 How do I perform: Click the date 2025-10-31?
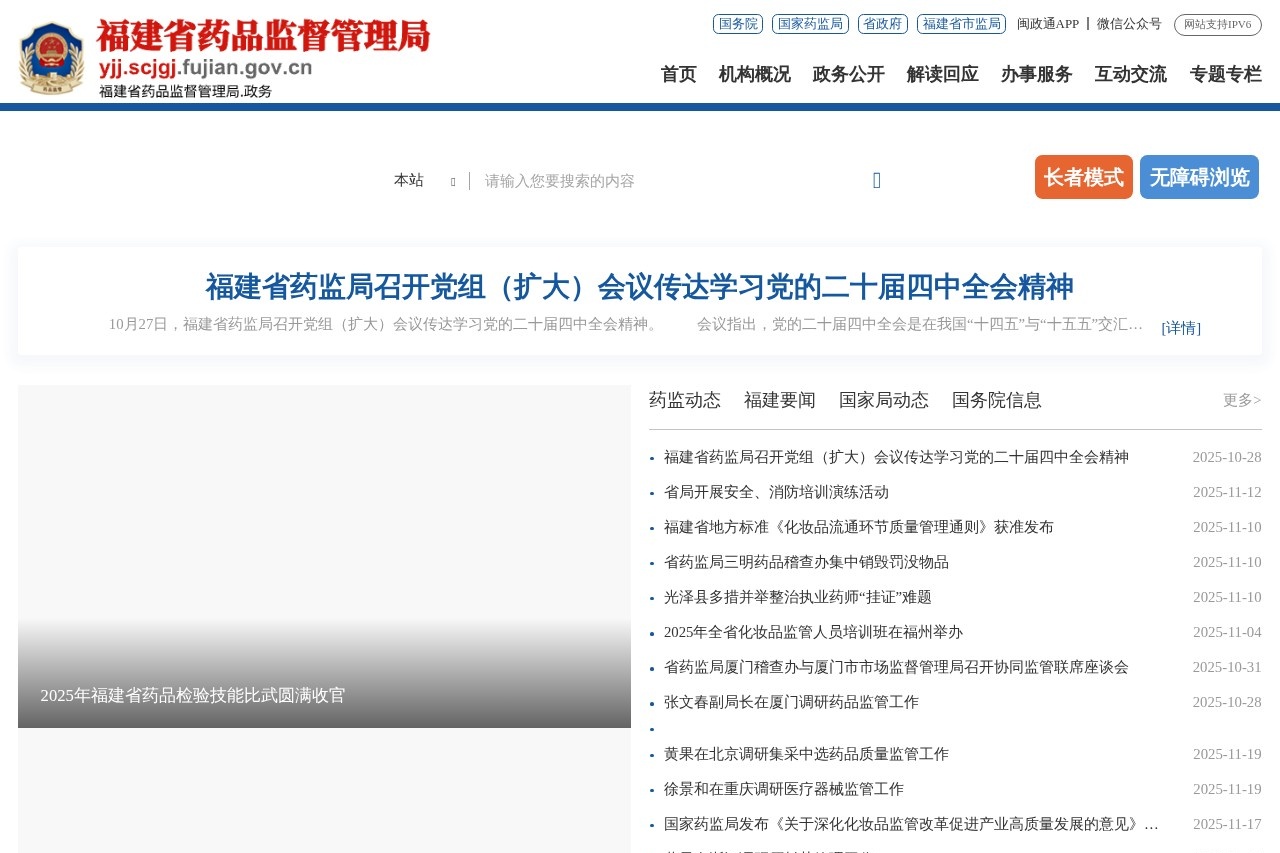[x=1227, y=667]
